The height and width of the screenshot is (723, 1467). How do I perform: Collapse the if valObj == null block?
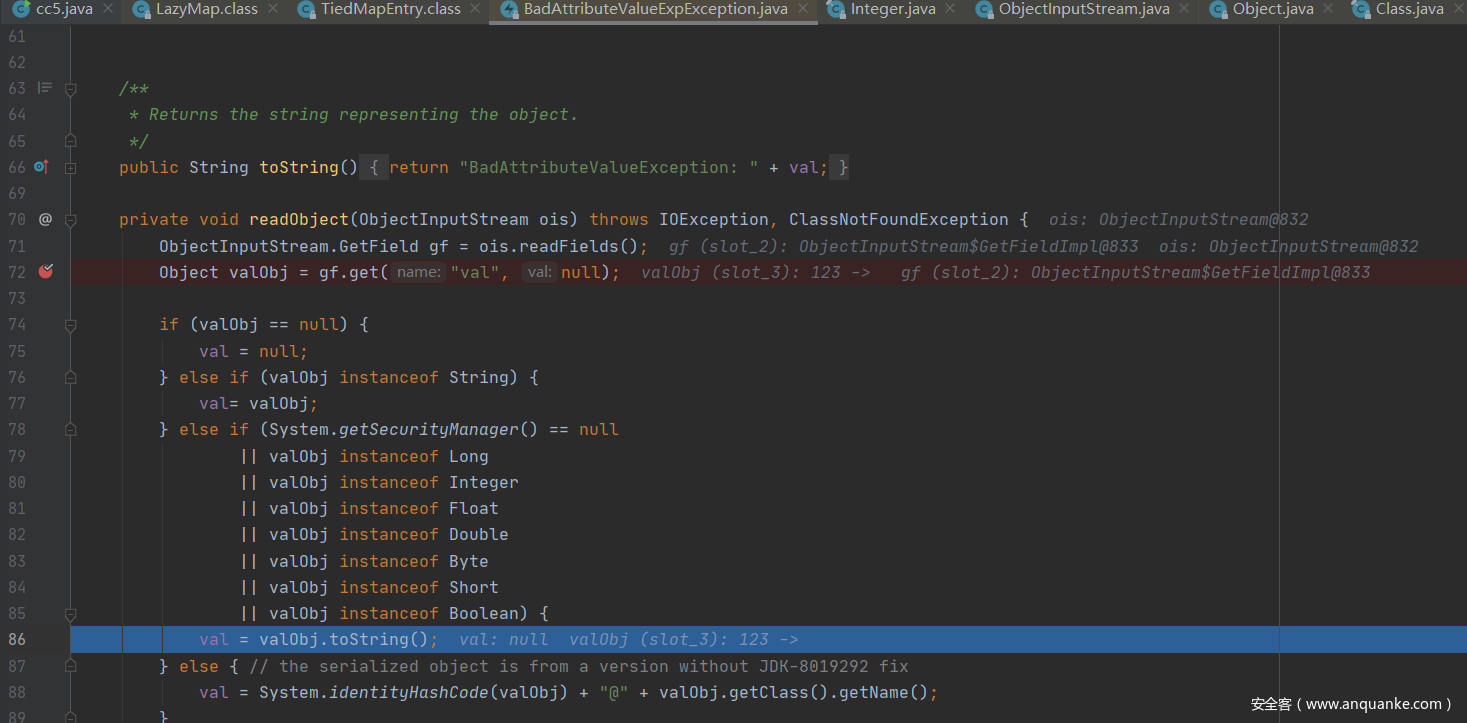coord(71,325)
